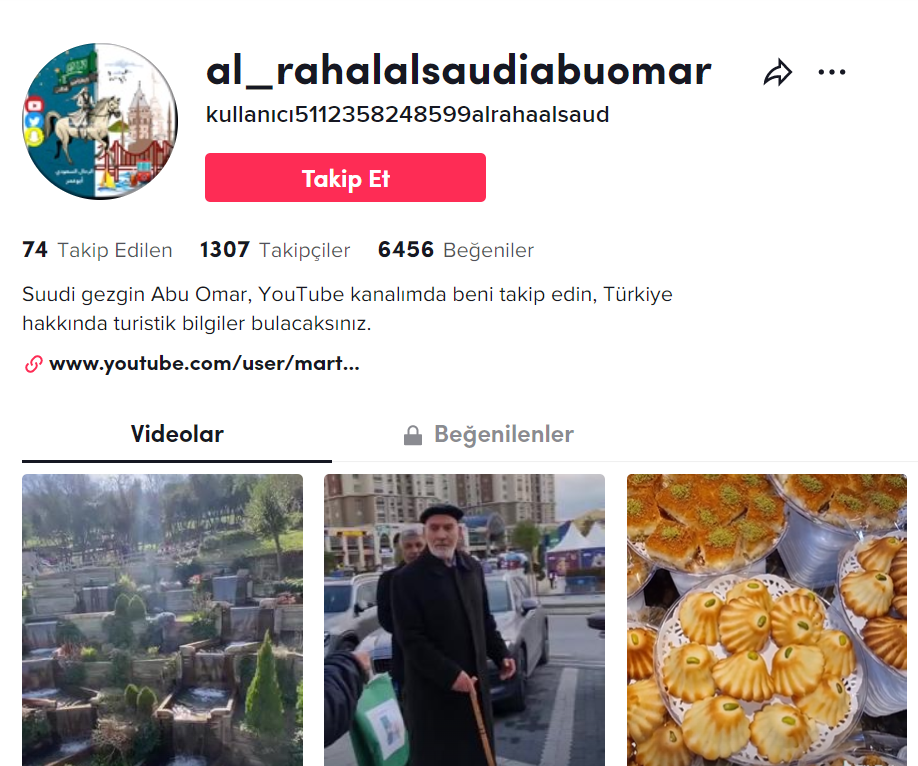Click the Suudi gezgin Abu Omar bio text
Image resolution: width=918 pixels, height=766 pixels.
(x=347, y=309)
